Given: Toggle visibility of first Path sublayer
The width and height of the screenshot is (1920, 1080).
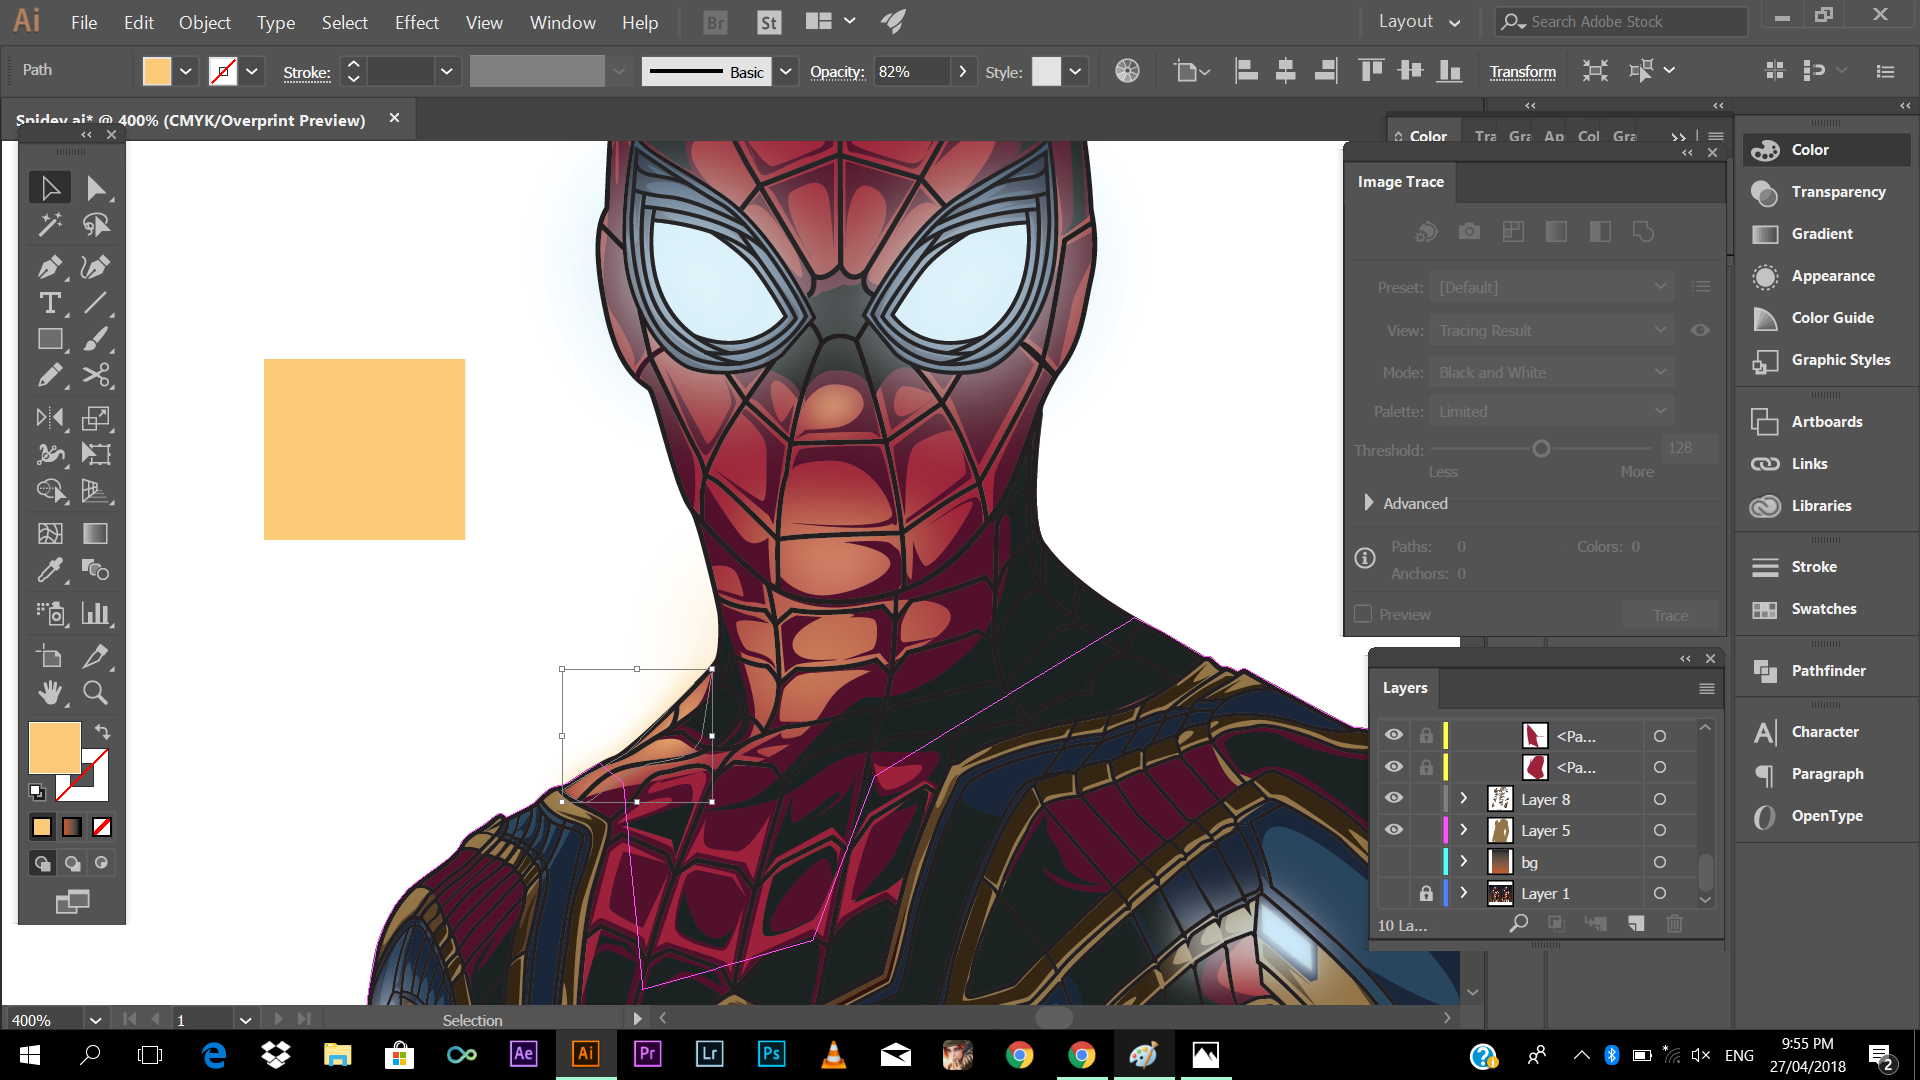Looking at the screenshot, I should click(1393, 735).
